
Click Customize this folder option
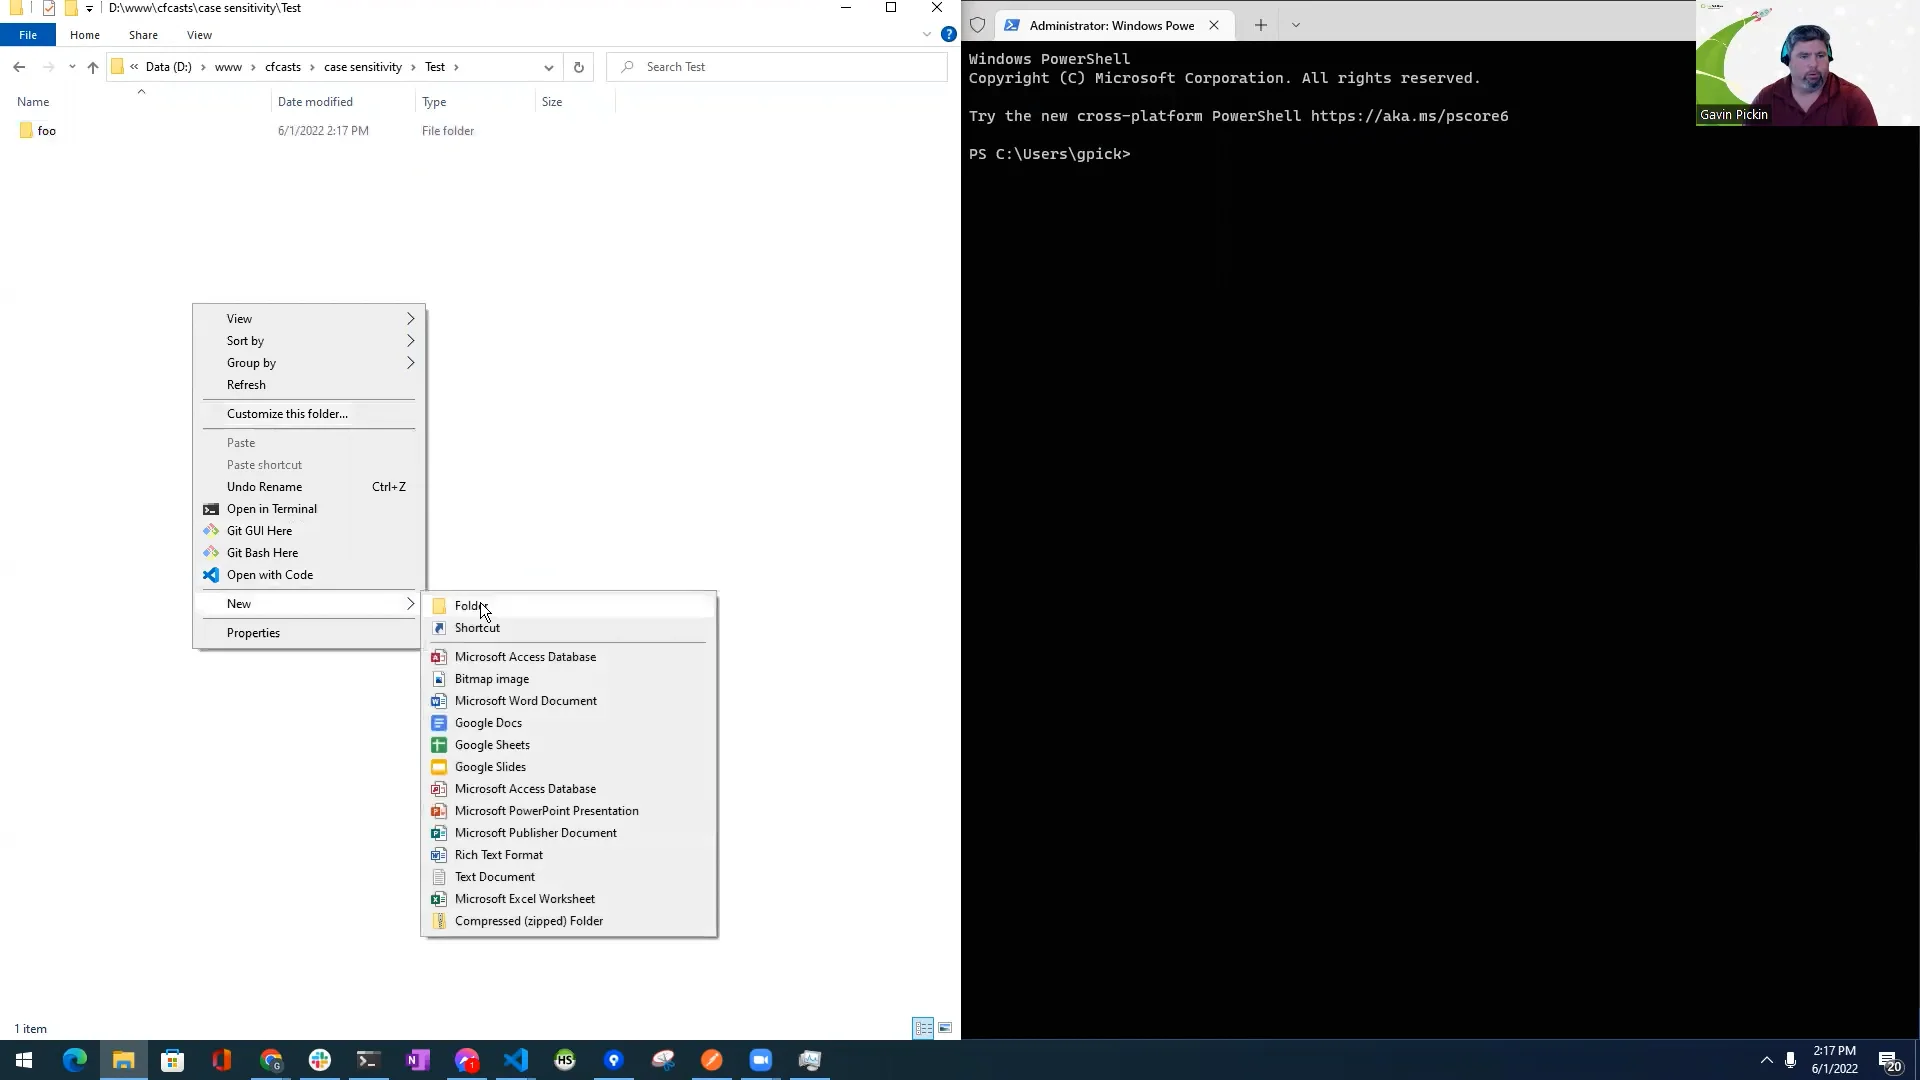pyautogui.click(x=287, y=414)
